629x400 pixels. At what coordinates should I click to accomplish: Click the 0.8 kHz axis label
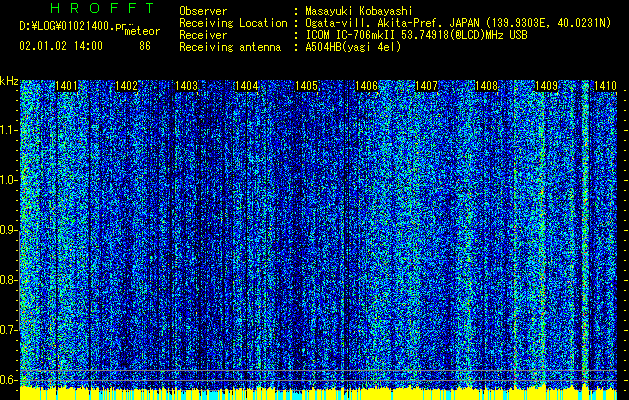8,280
